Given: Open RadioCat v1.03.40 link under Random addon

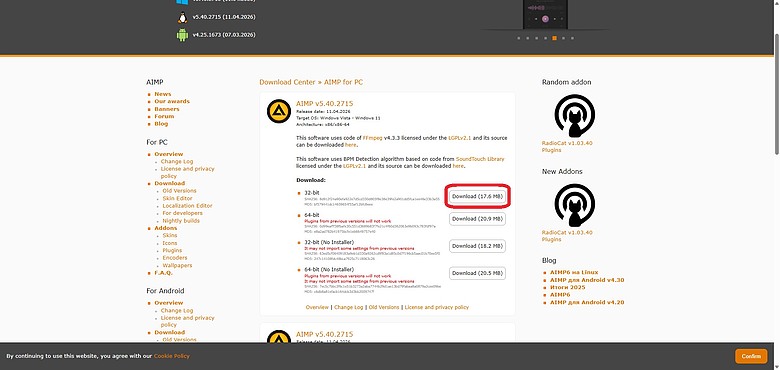Looking at the screenshot, I should coord(567,143).
